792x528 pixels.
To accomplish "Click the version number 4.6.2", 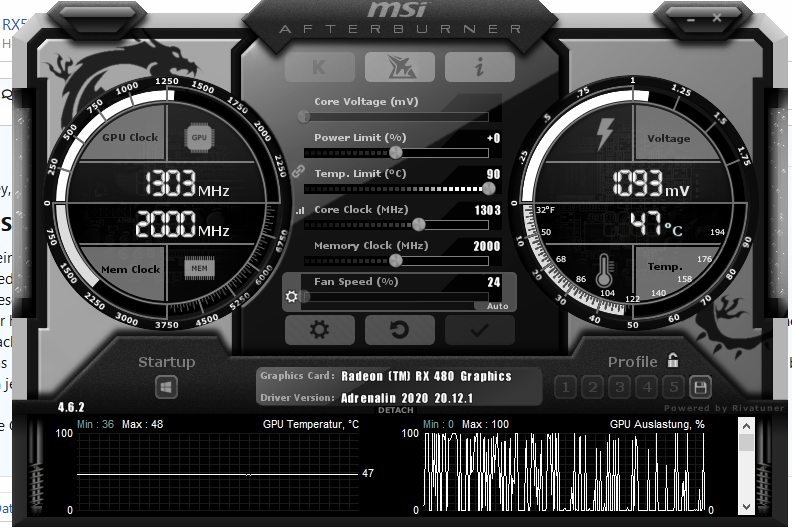I will point(71,407).
